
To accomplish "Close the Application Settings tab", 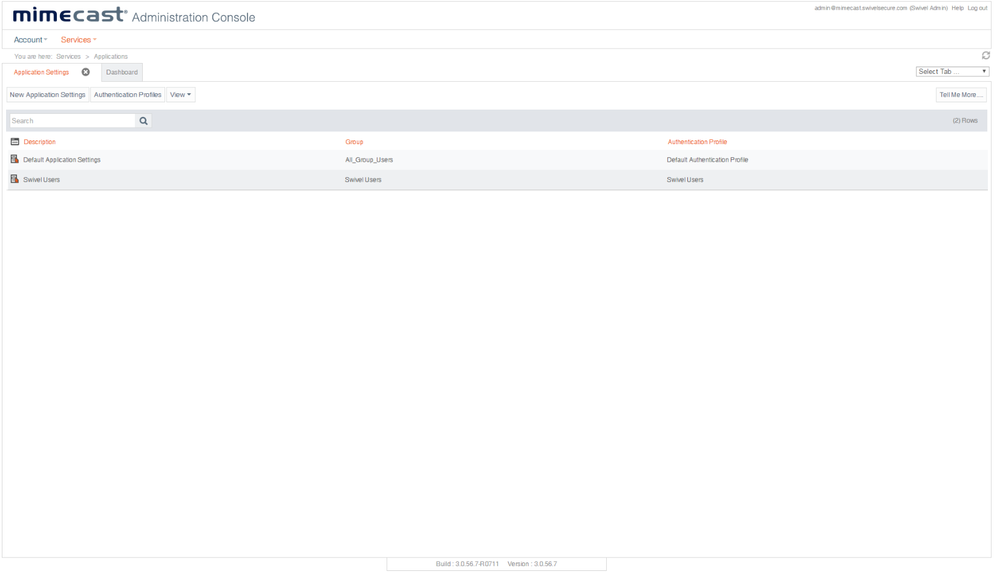I will 85,72.
